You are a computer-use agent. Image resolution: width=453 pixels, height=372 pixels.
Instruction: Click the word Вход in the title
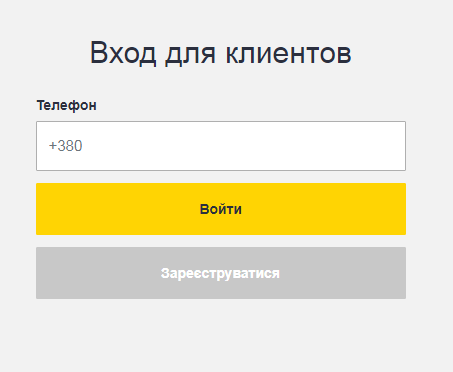[123, 53]
